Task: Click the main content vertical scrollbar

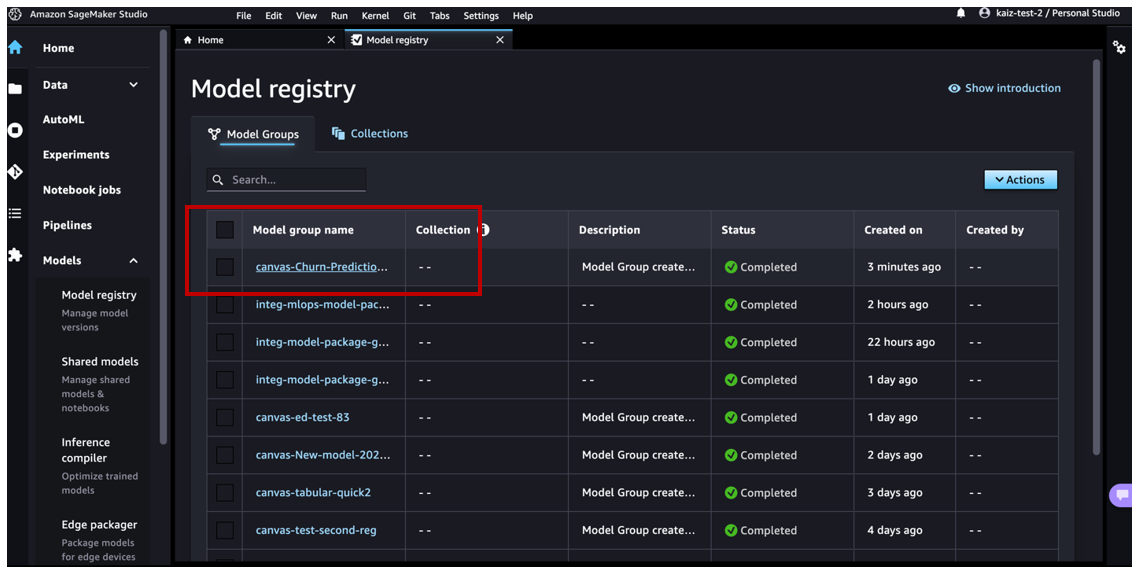Action: (1096, 258)
